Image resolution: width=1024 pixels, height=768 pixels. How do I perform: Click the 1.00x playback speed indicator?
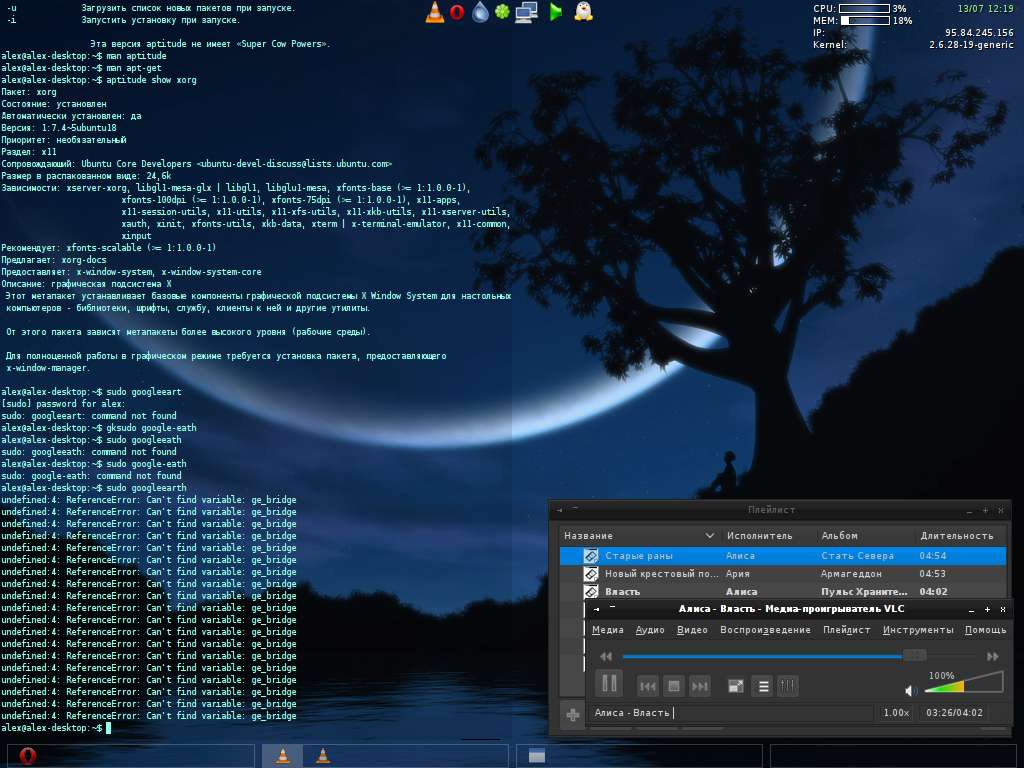coord(896,713)
